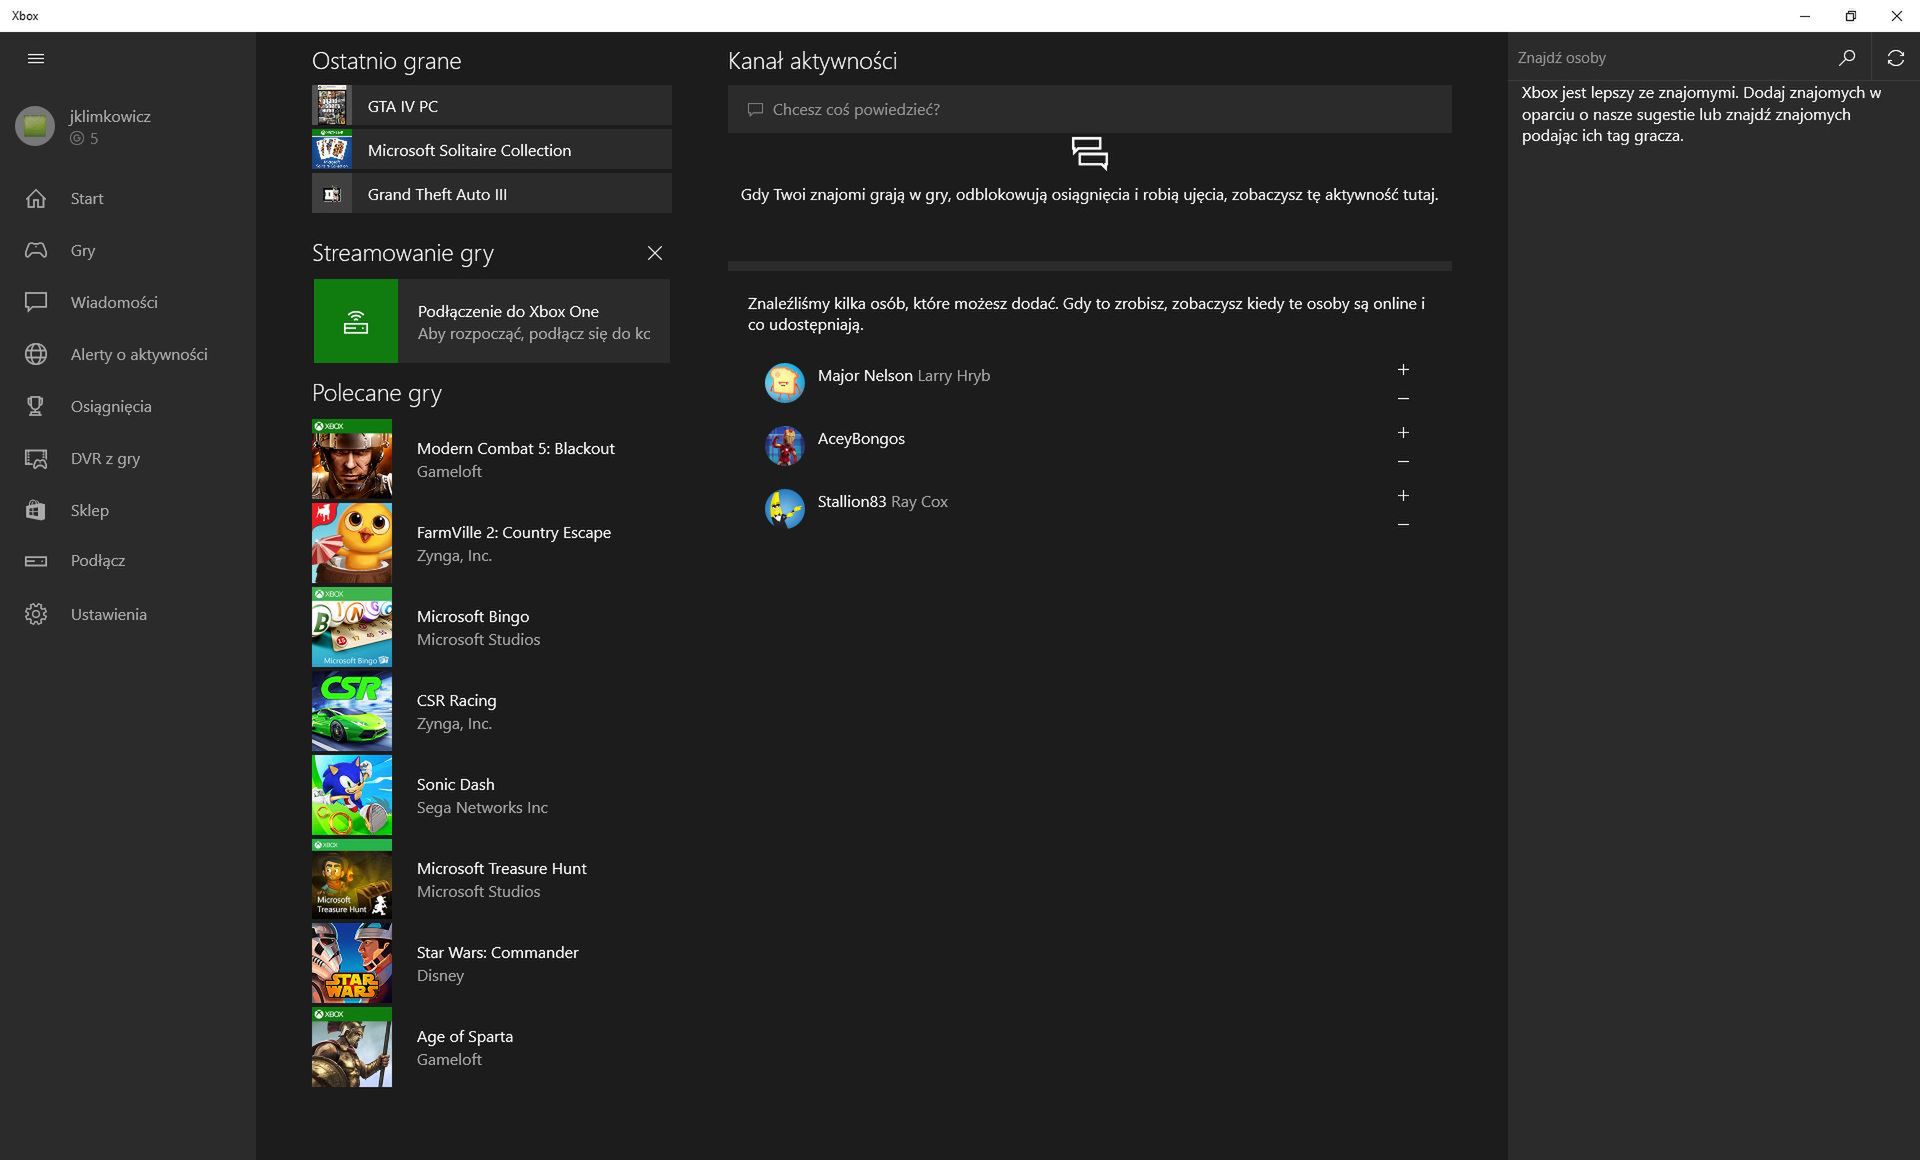Click the Major Nelson name text
1920x1160 pixels.
[865, 375]
